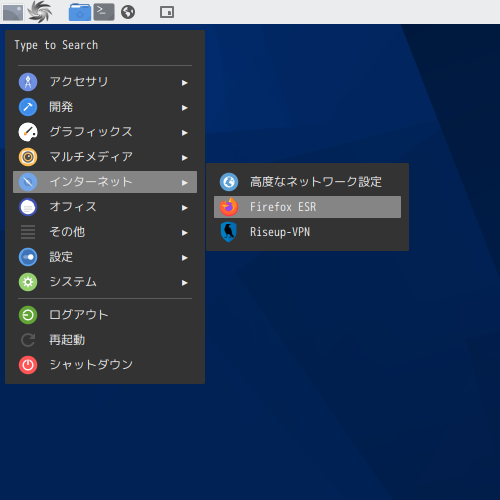Open the home folder file manager panel icon
Viewport: 500px width, 500px height.
80,12
